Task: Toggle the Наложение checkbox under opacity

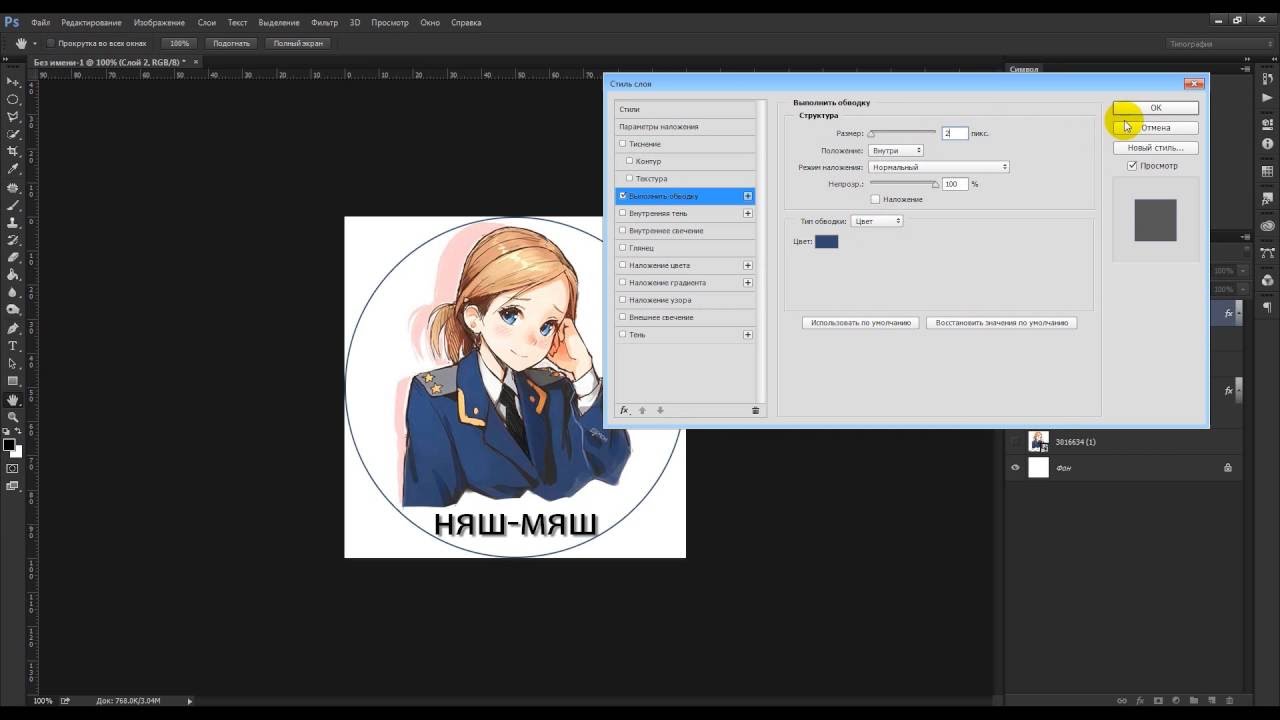Action: point(875,199)
